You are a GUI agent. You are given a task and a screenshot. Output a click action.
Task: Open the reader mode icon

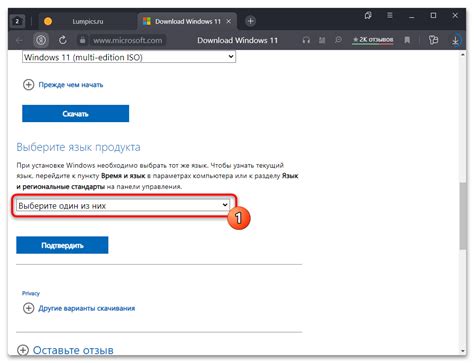coord(322,40)
